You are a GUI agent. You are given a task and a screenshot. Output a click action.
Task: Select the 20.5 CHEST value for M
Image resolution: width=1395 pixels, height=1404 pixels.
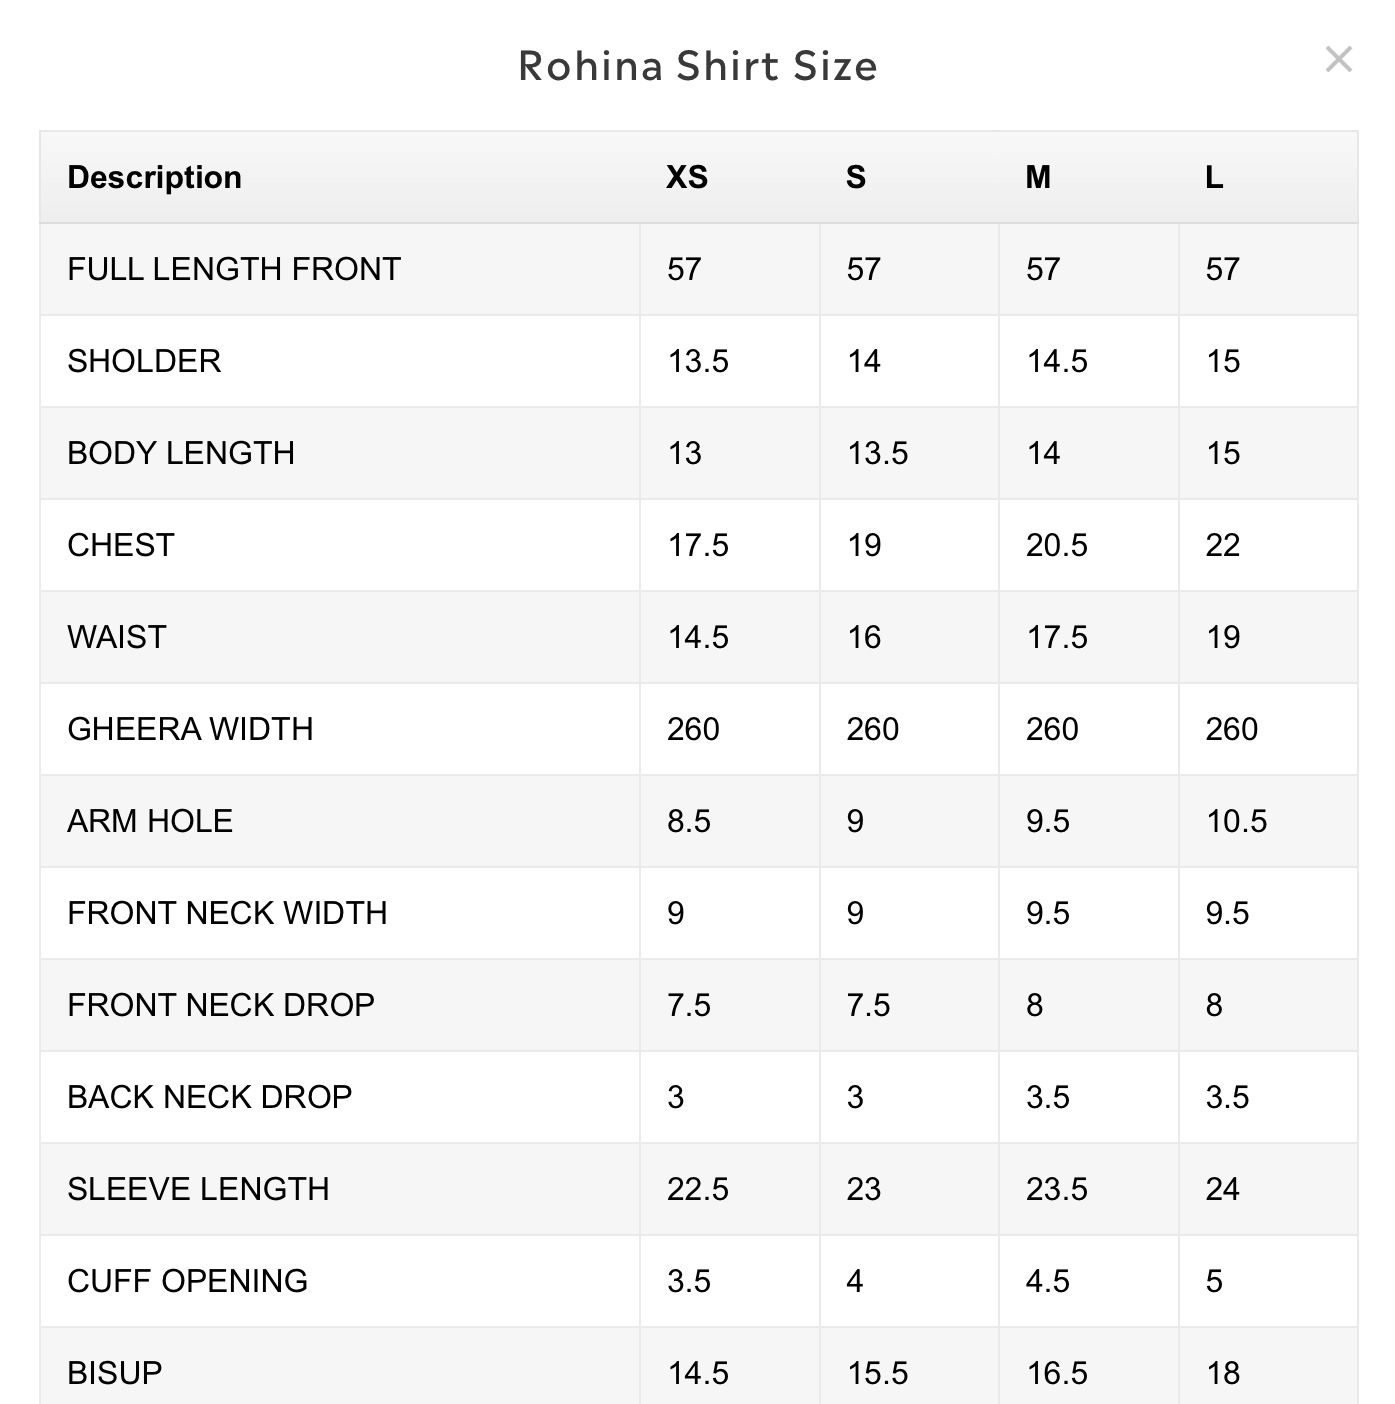[1057, 545]
